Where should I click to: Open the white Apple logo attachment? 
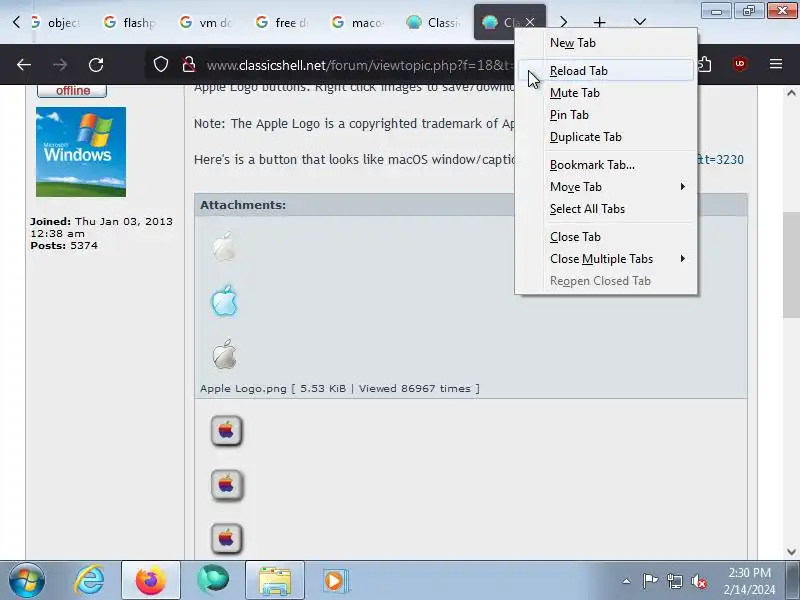[x=224, y=247]
